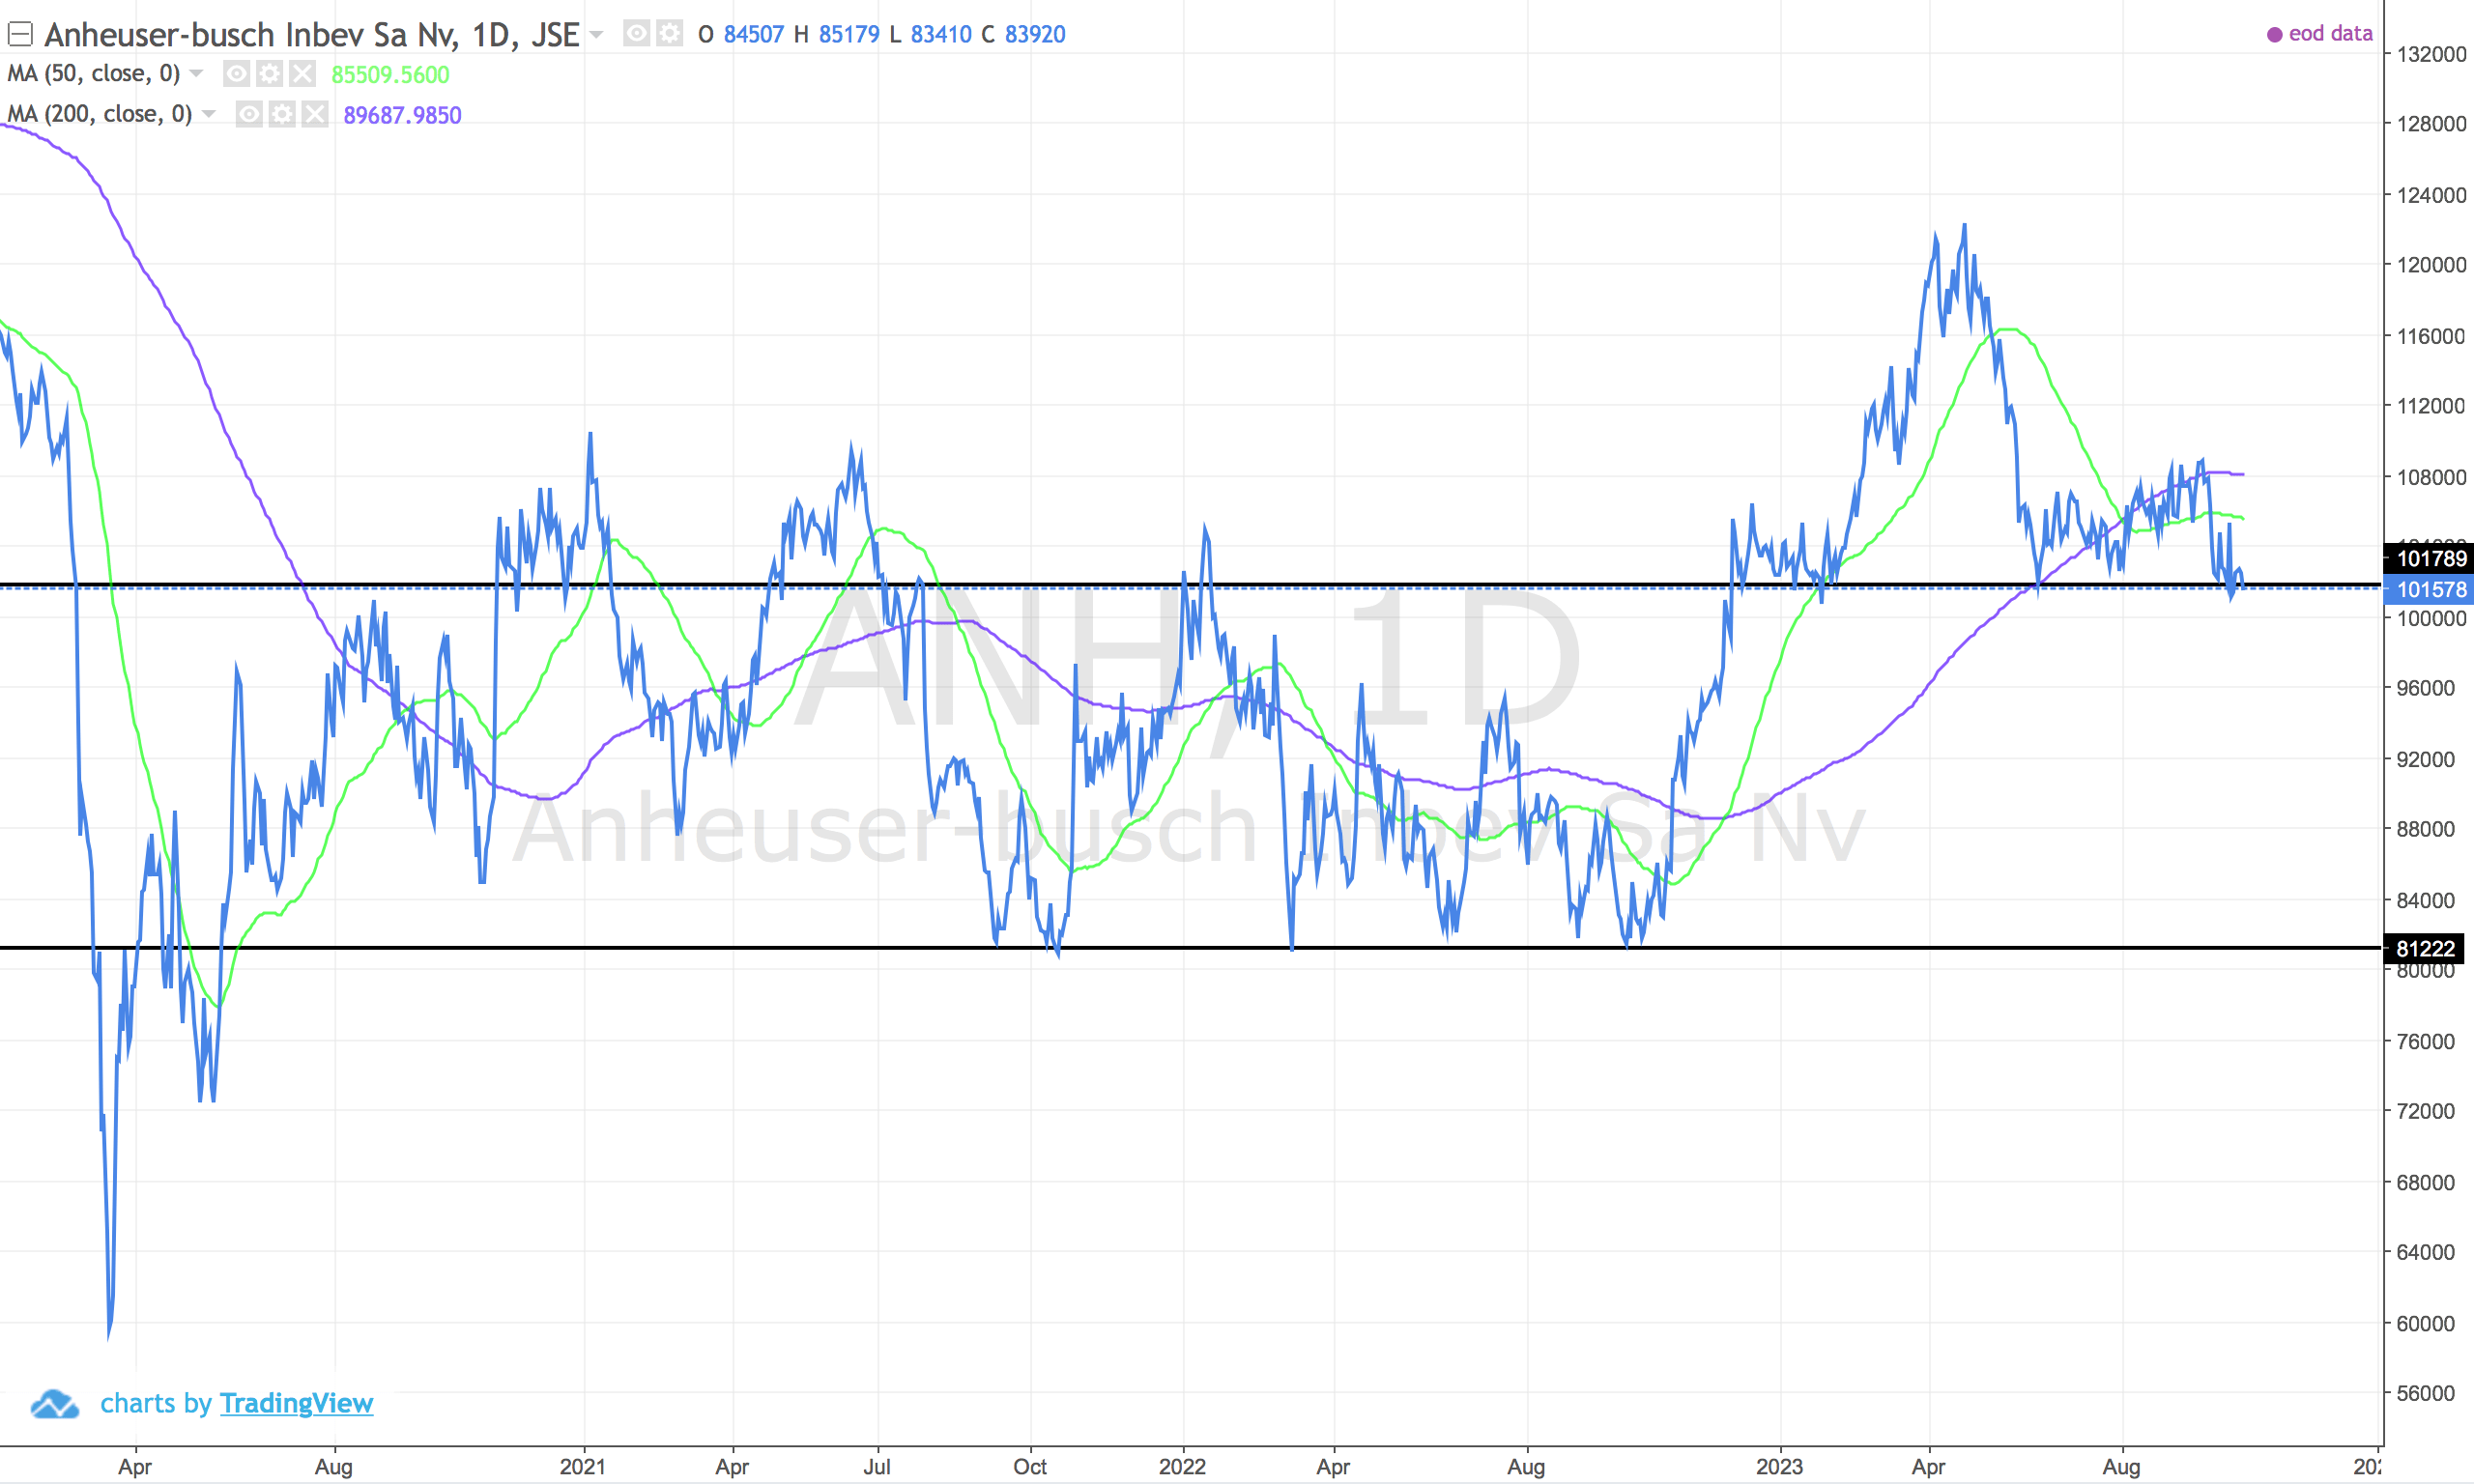Open MA (50, close, 0) dropdown arrow
This screenshot has width=2474, height=1484.
[x=197, y=73]
